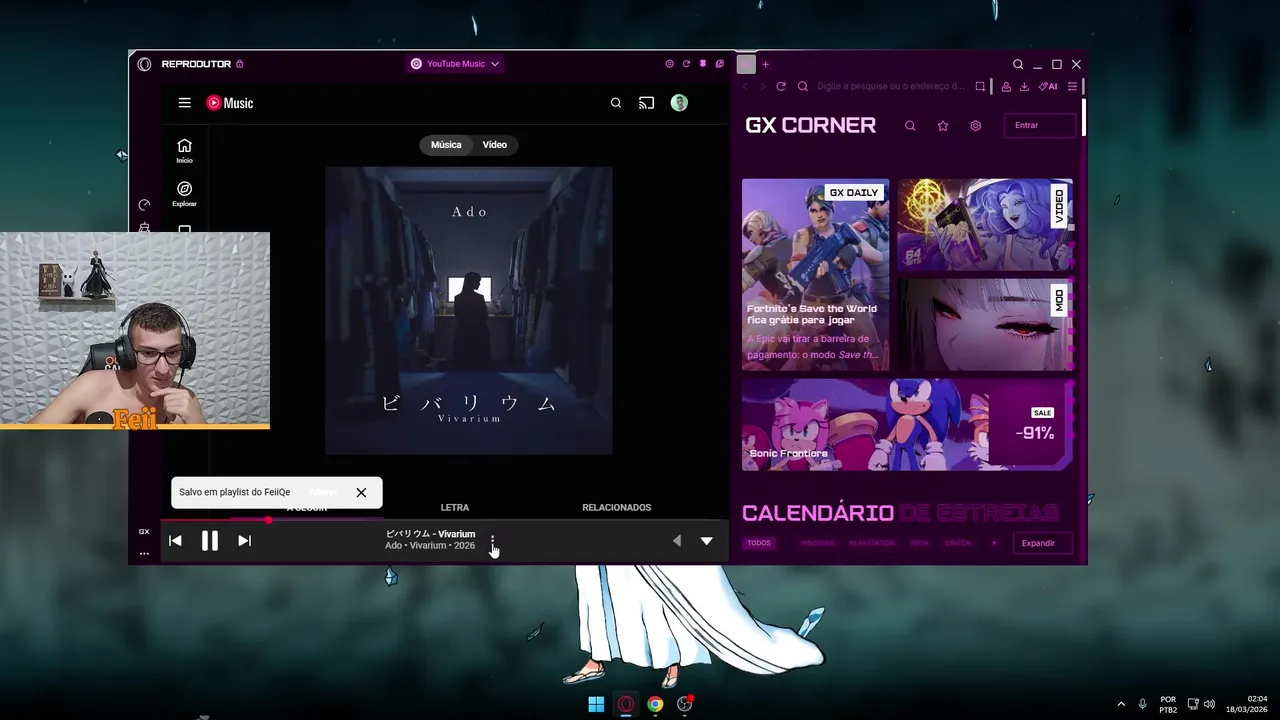Viewport: 1280px width, 720px height.
Task: Open Chrome from the taskbar
Action: (655, 704)
